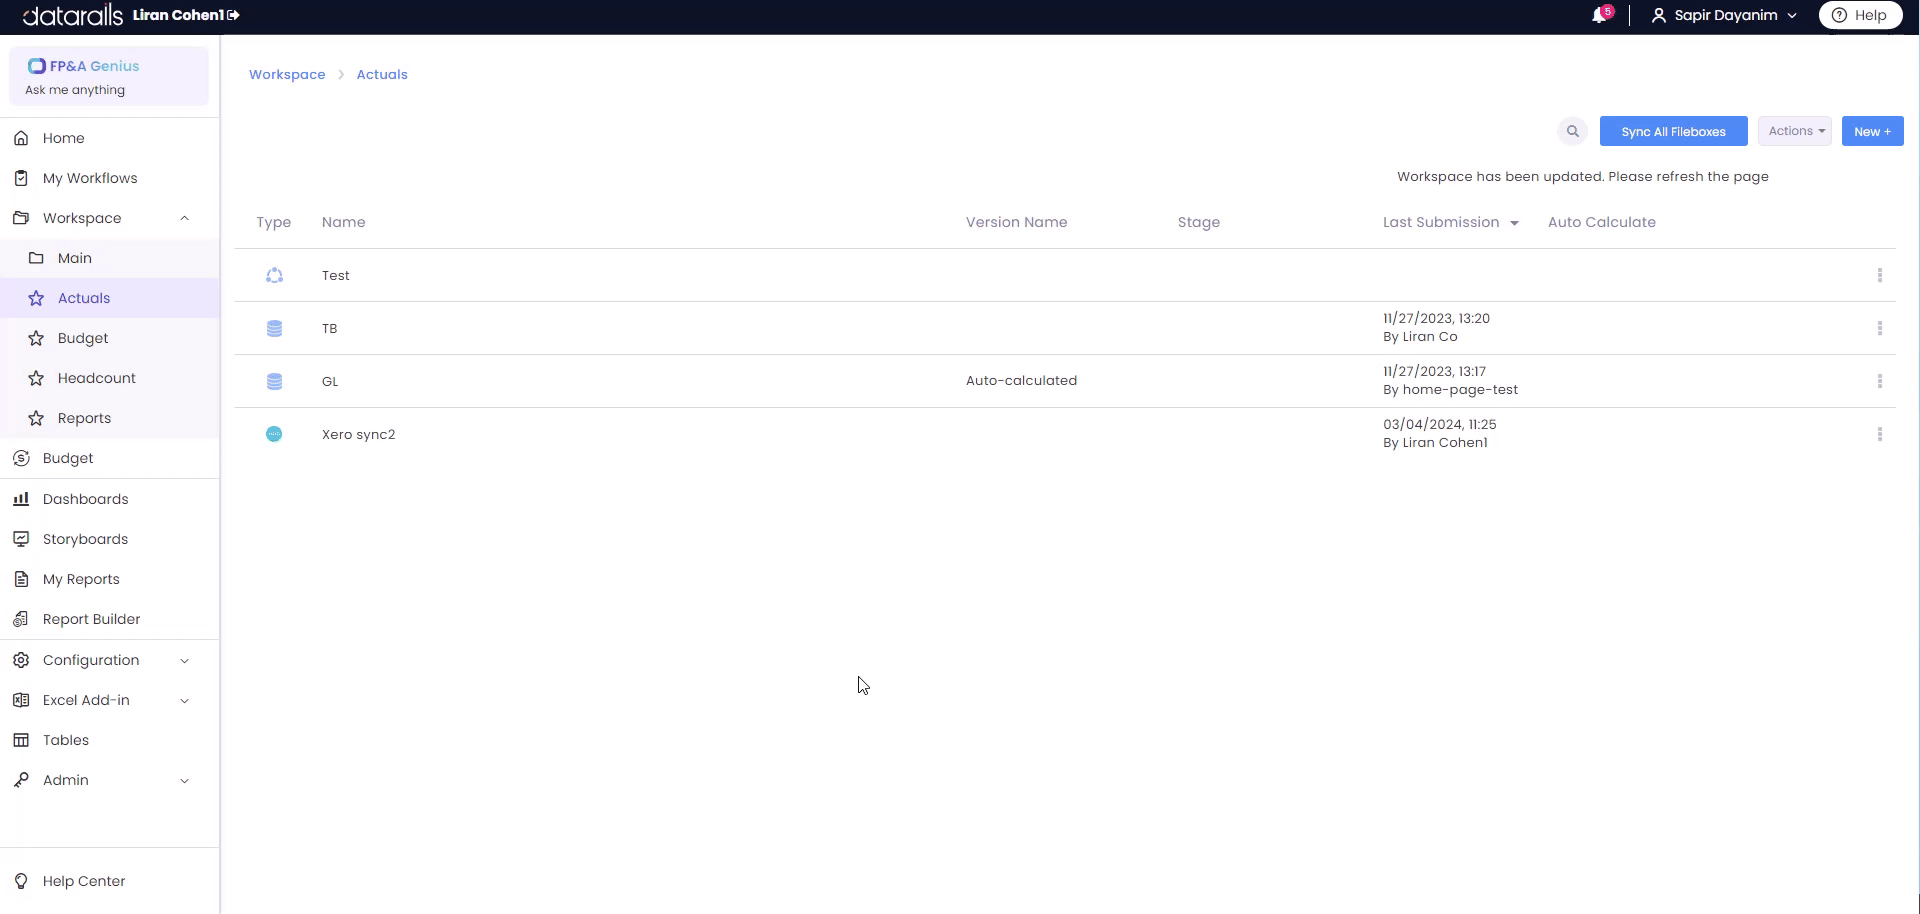
Task: Click the Test row type icon
Action: click(x=274, y=275)
